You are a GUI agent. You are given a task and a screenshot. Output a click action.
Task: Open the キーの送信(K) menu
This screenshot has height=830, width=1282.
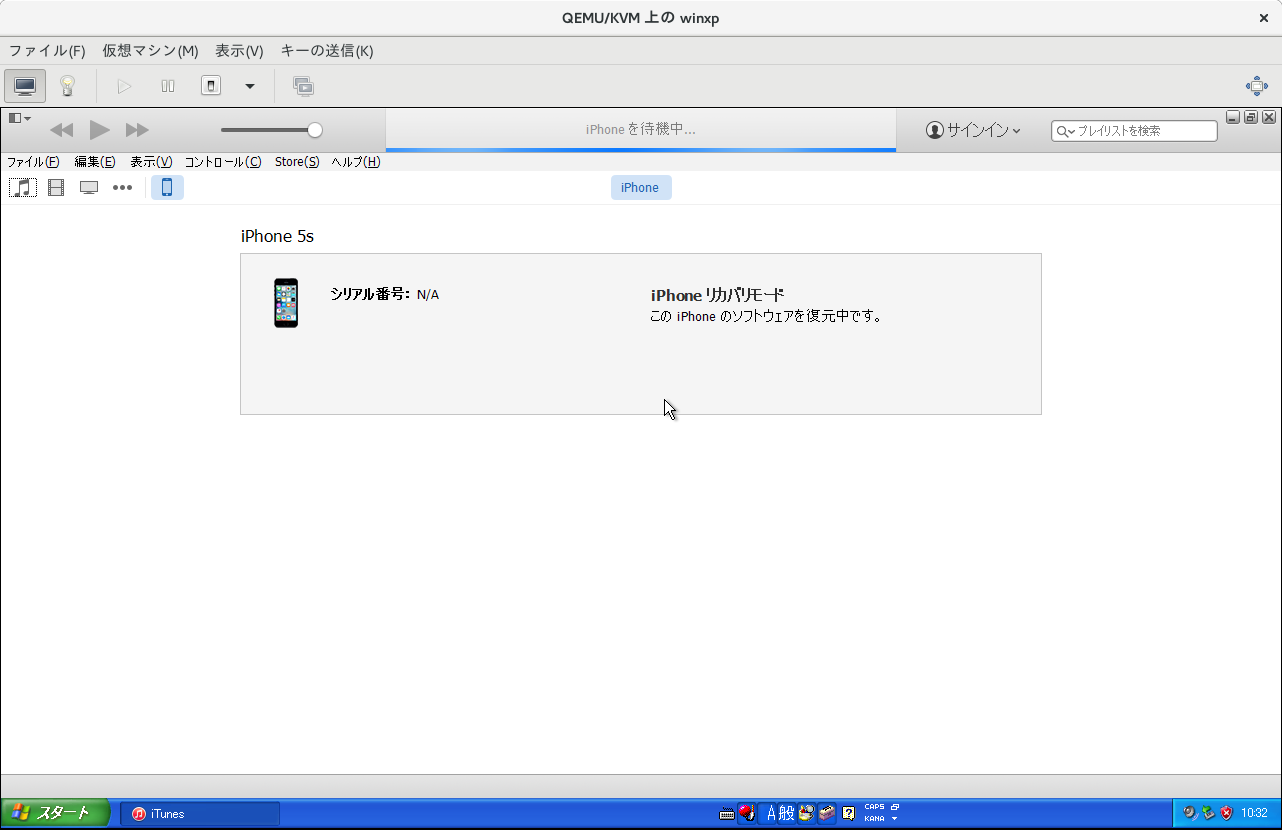[327, 51]
